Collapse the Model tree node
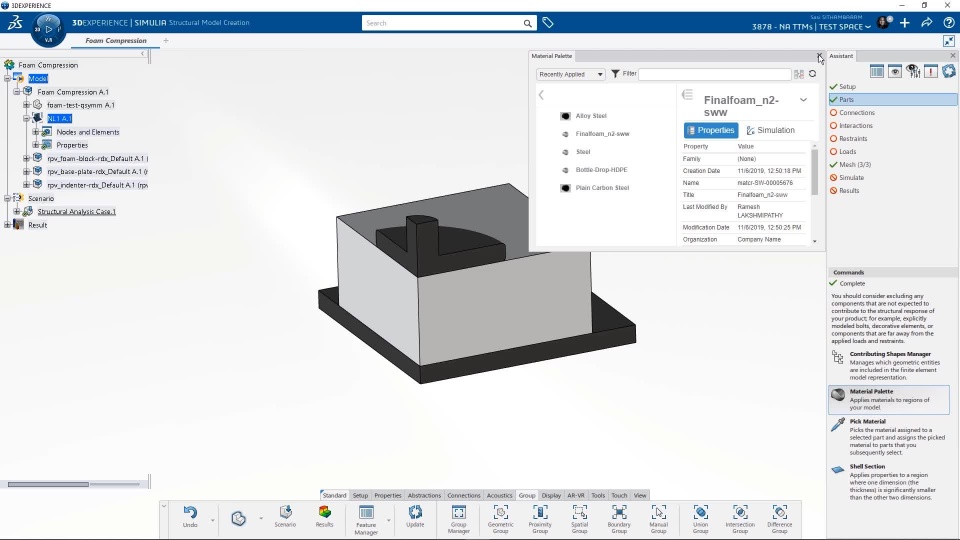Image resolution: width=960 pixels, height=540 pixels. tap(7, 78)
